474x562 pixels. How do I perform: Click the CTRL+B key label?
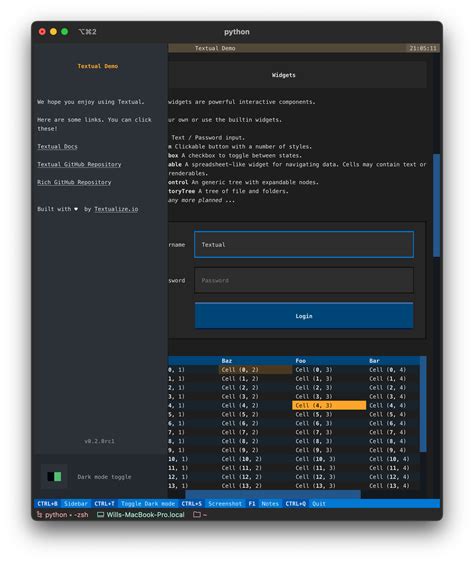(x=47, y=504)
